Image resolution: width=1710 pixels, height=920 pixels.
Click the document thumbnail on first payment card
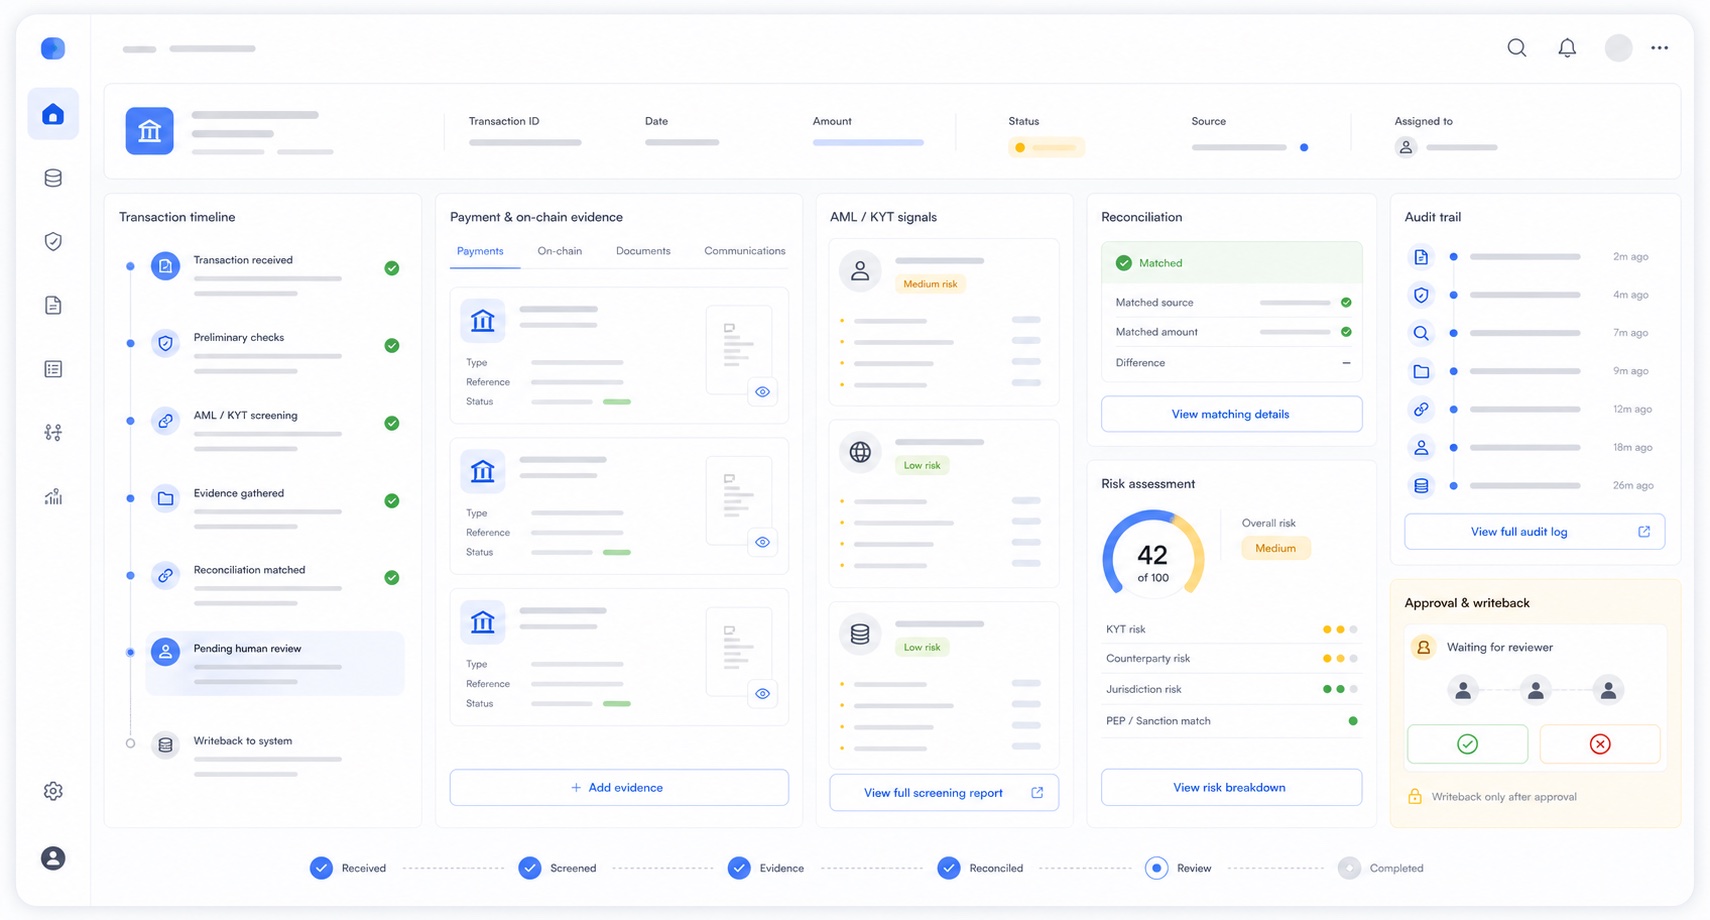pos(738,349)
